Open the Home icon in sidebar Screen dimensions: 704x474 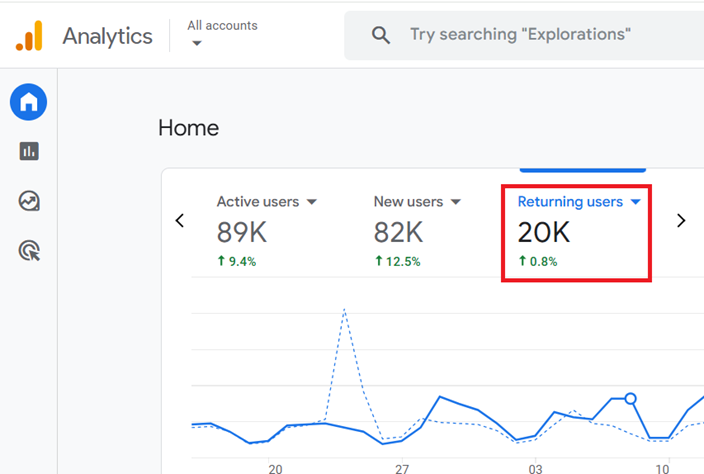[x=29, y=101]
